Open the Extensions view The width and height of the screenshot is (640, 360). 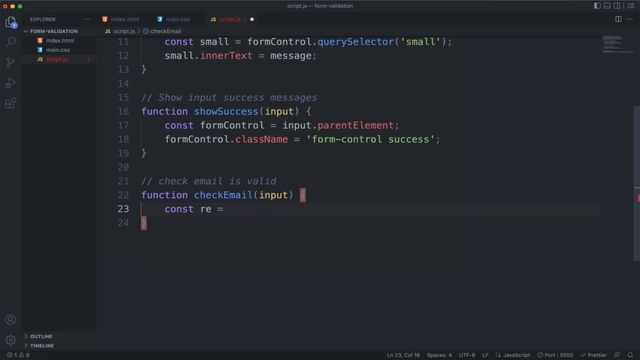point(11,103)
